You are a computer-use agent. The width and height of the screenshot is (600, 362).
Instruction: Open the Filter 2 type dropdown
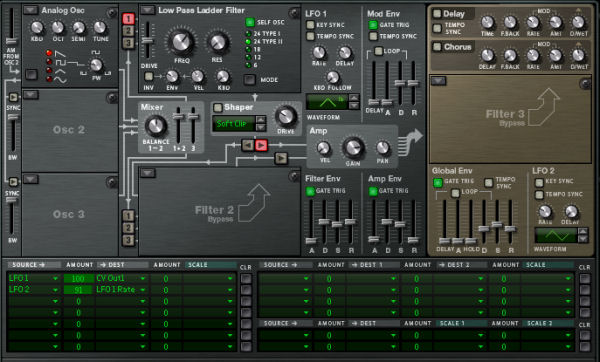[147, 173]
